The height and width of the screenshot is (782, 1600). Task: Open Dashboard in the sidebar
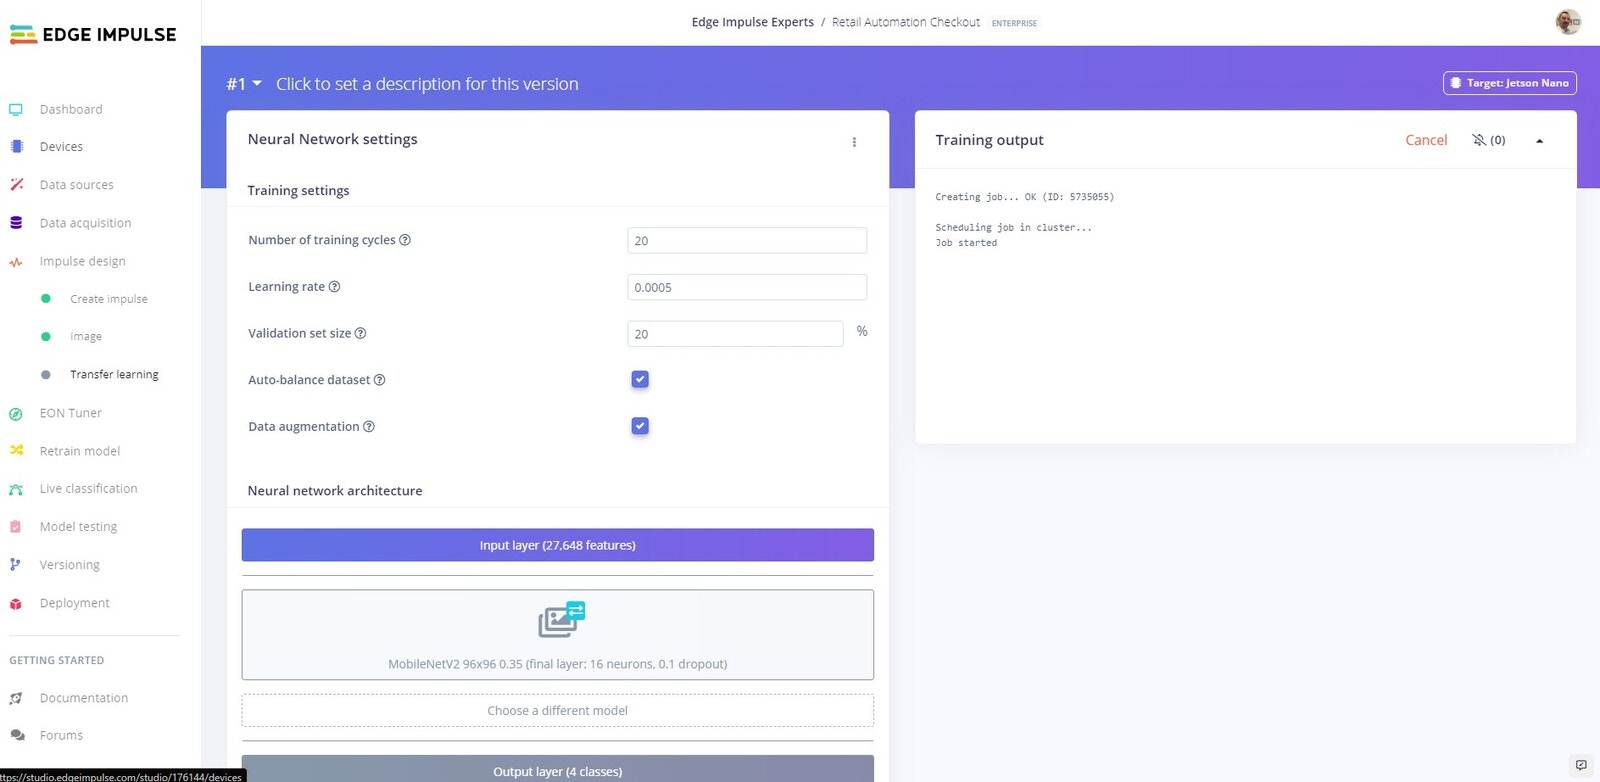coord(71,110)
